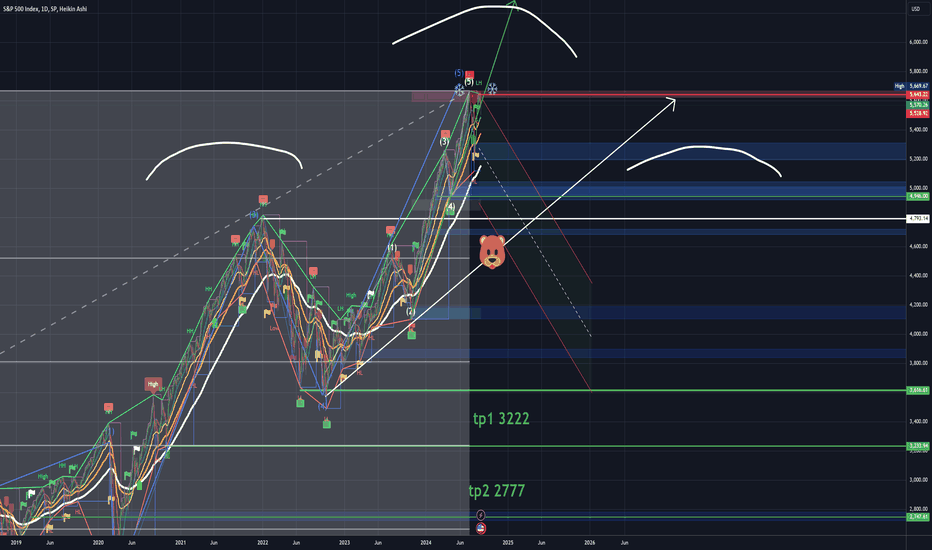Image resolution: width=932 pixels, height=550 pixels.
Task: Click the green 3,616 price label
Action: point(918,391)
